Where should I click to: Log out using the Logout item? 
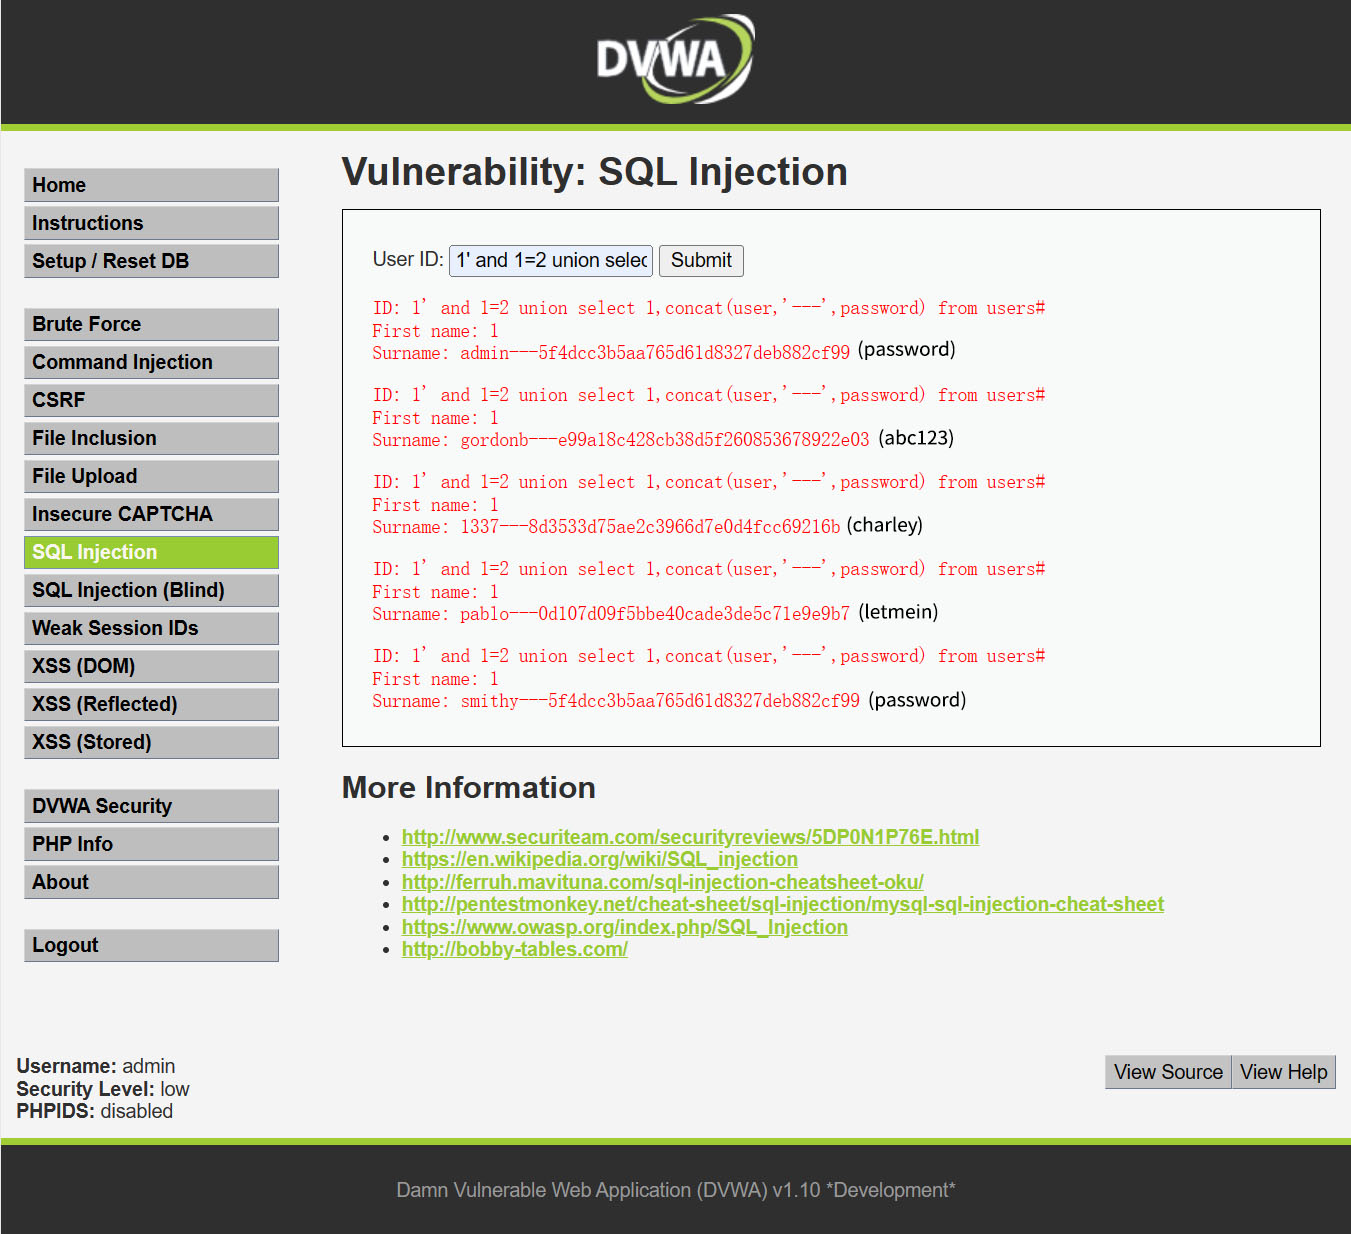click(x=151, y=945)
